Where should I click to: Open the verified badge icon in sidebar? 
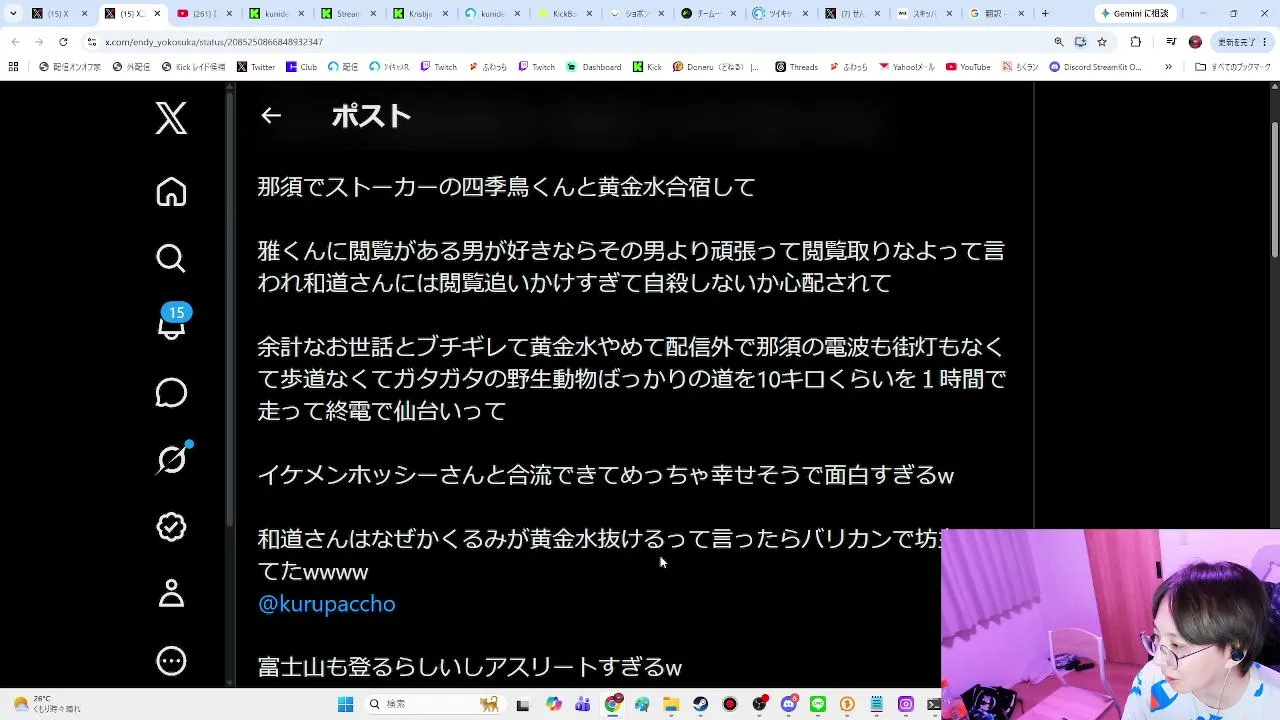(171, 526)
